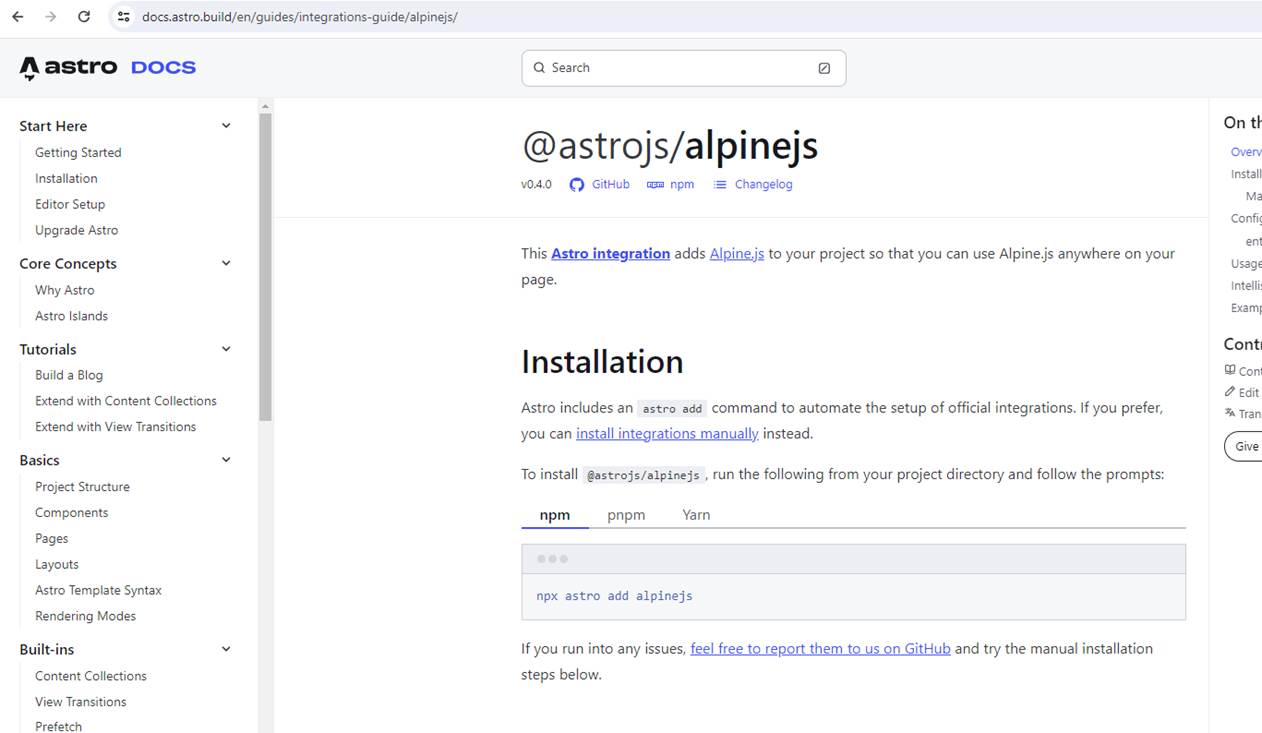1262x733 pixels.
Task: Collapse the Tutorials section chevron
Action: pyautogui.click(x=226, y=349)
